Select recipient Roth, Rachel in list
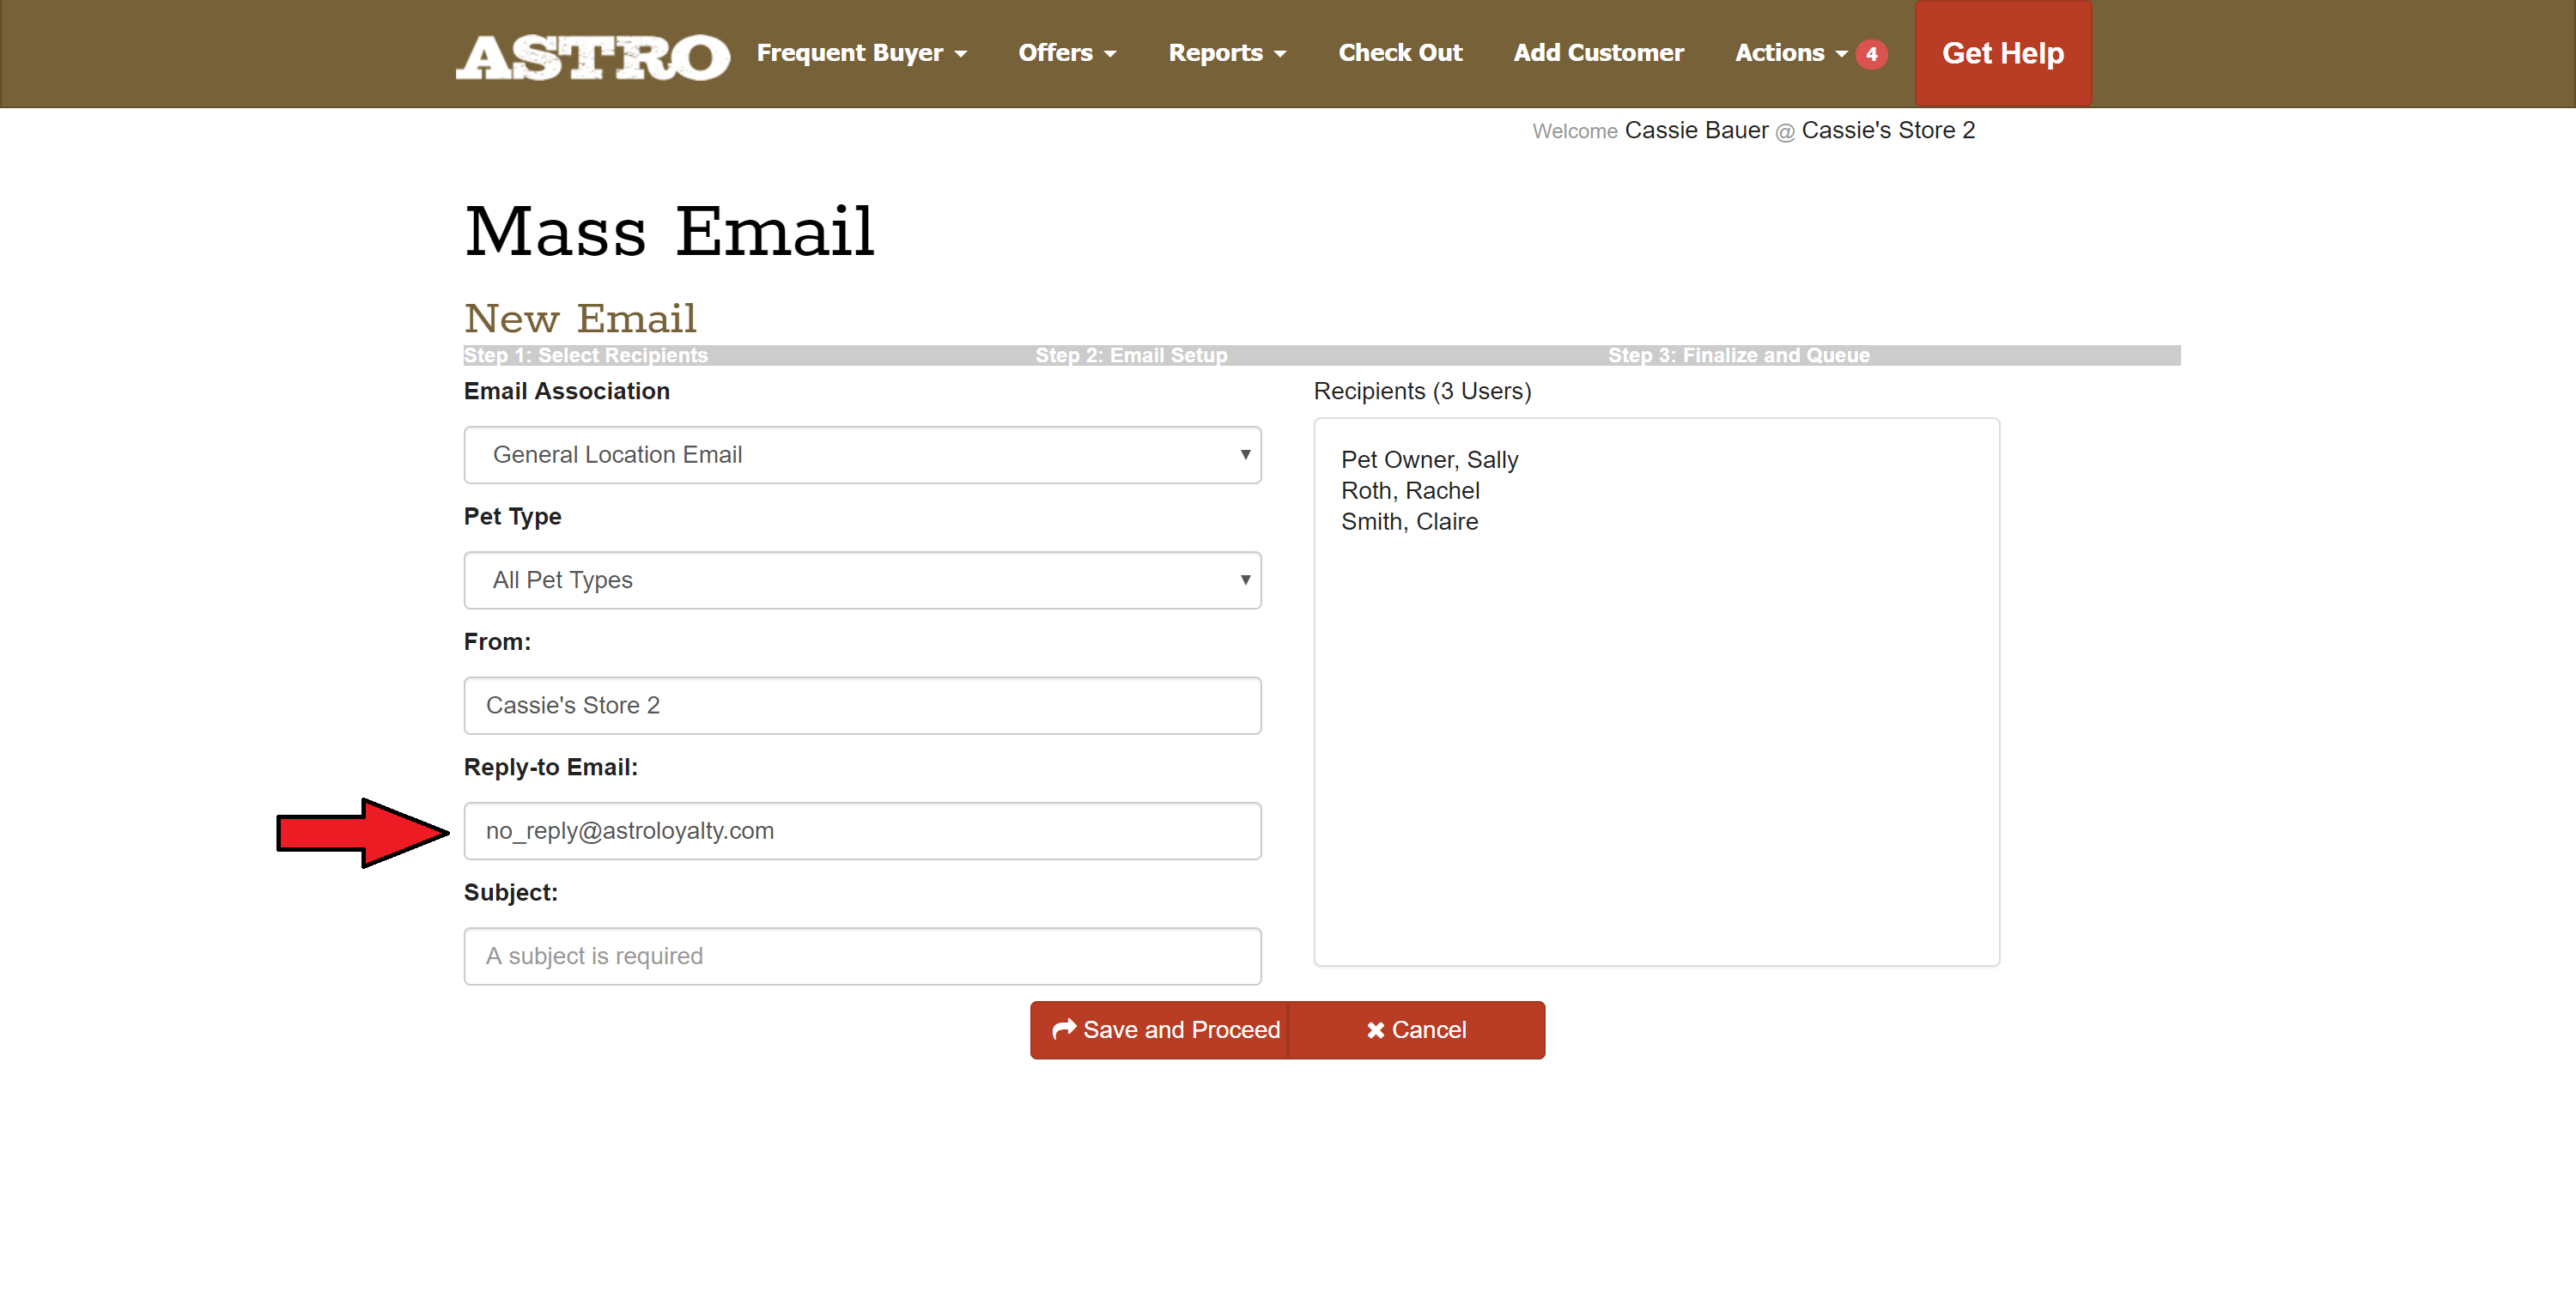This screenshot has width=2576, height=1293. pos(1410,491)
